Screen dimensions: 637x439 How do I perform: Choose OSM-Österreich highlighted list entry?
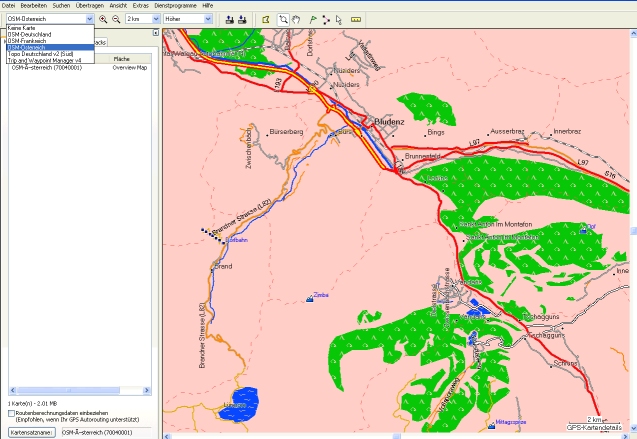click(x=50, y=48)
